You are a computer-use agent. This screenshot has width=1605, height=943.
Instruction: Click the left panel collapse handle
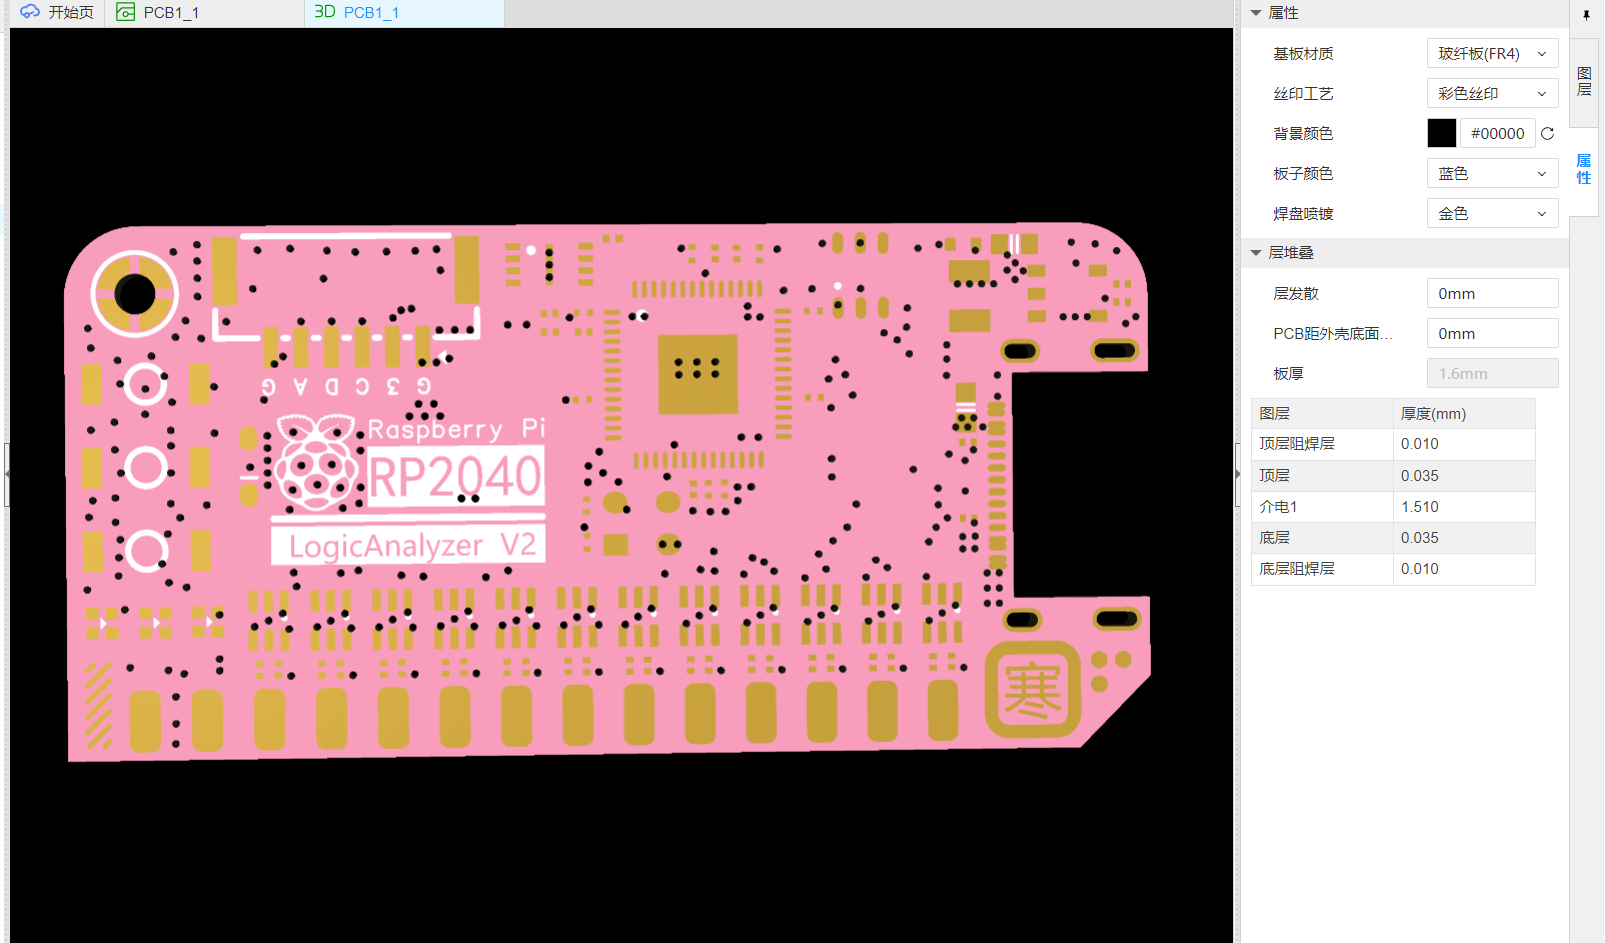click(6, 474)
